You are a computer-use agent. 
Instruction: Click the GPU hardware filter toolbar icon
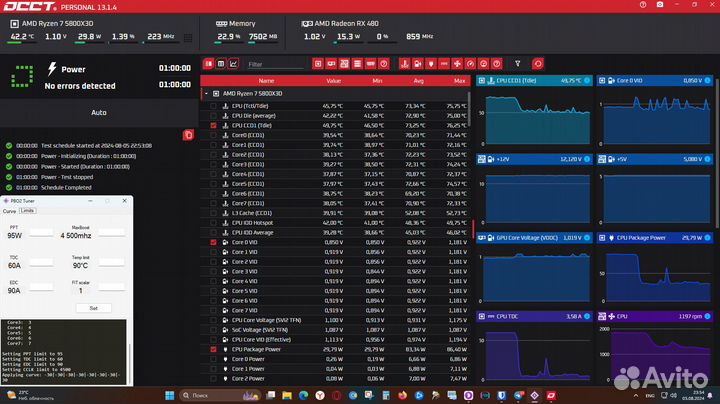point(331,64)
